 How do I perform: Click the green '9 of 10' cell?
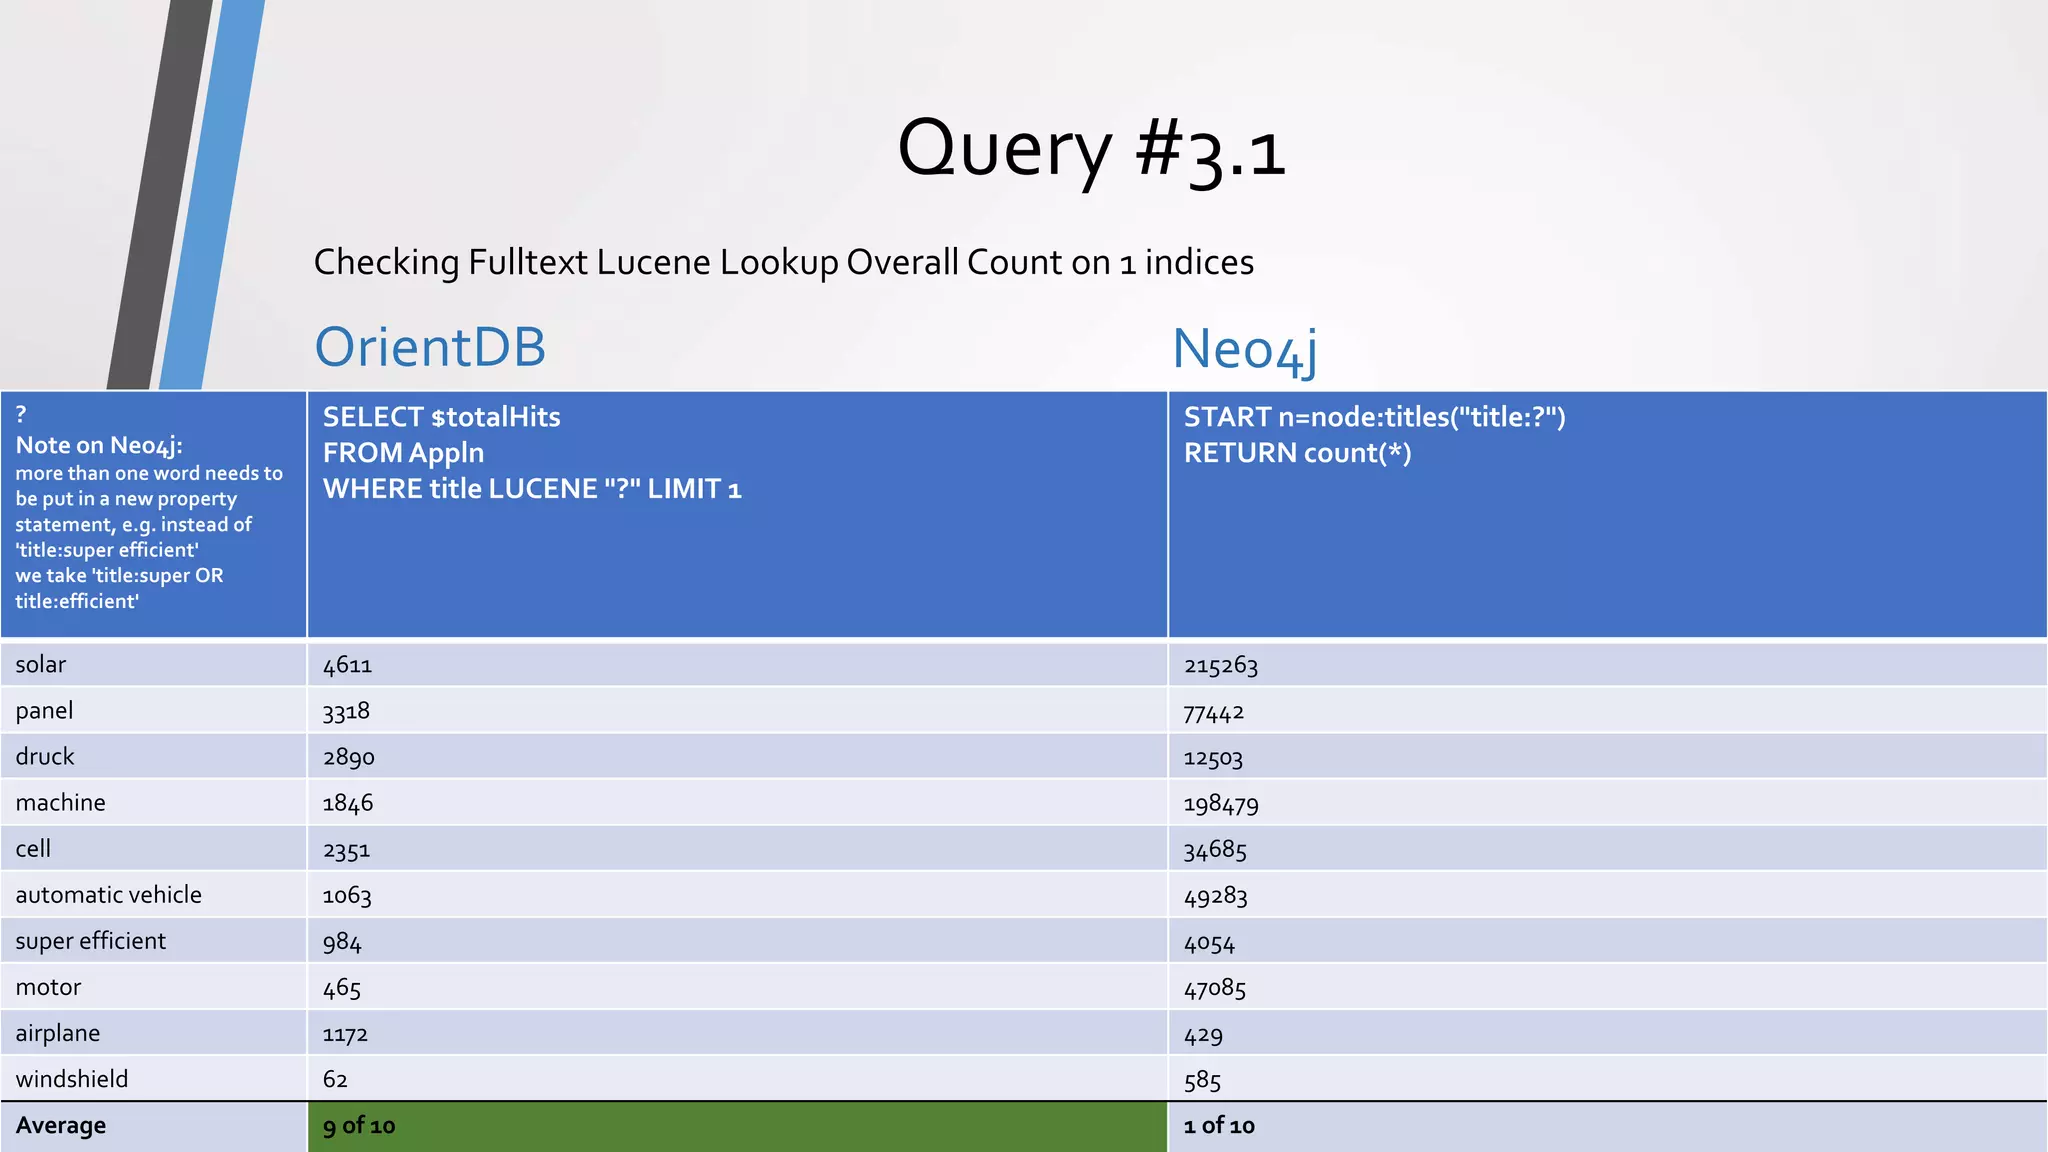737,1127
